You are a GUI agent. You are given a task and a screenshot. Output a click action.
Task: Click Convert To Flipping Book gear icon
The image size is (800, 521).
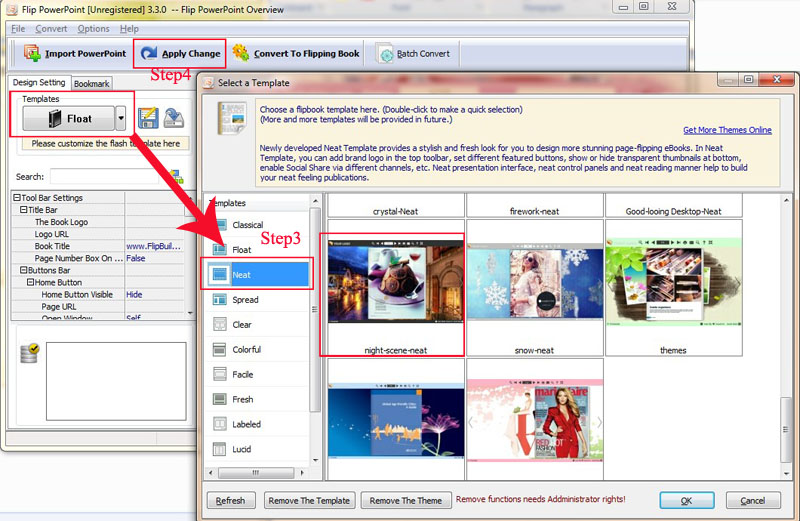[x=241, y=53]
